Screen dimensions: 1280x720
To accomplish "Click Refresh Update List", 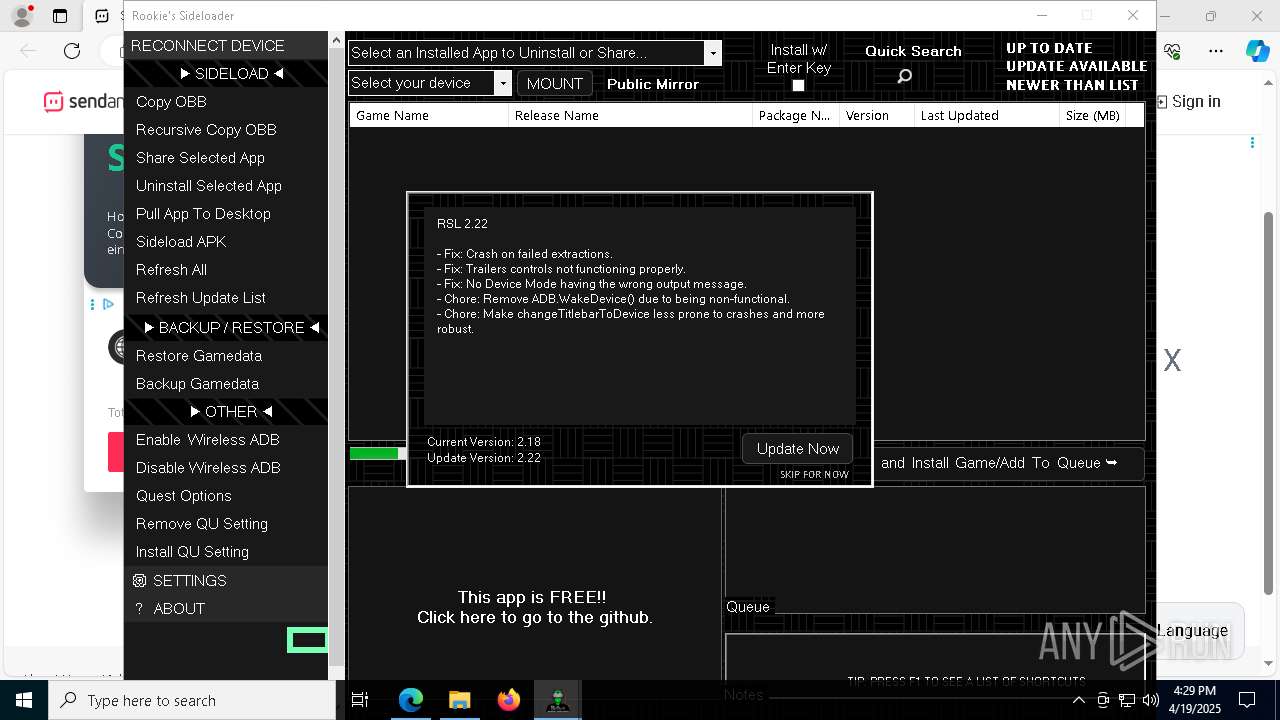I will (x=226, y=298).
